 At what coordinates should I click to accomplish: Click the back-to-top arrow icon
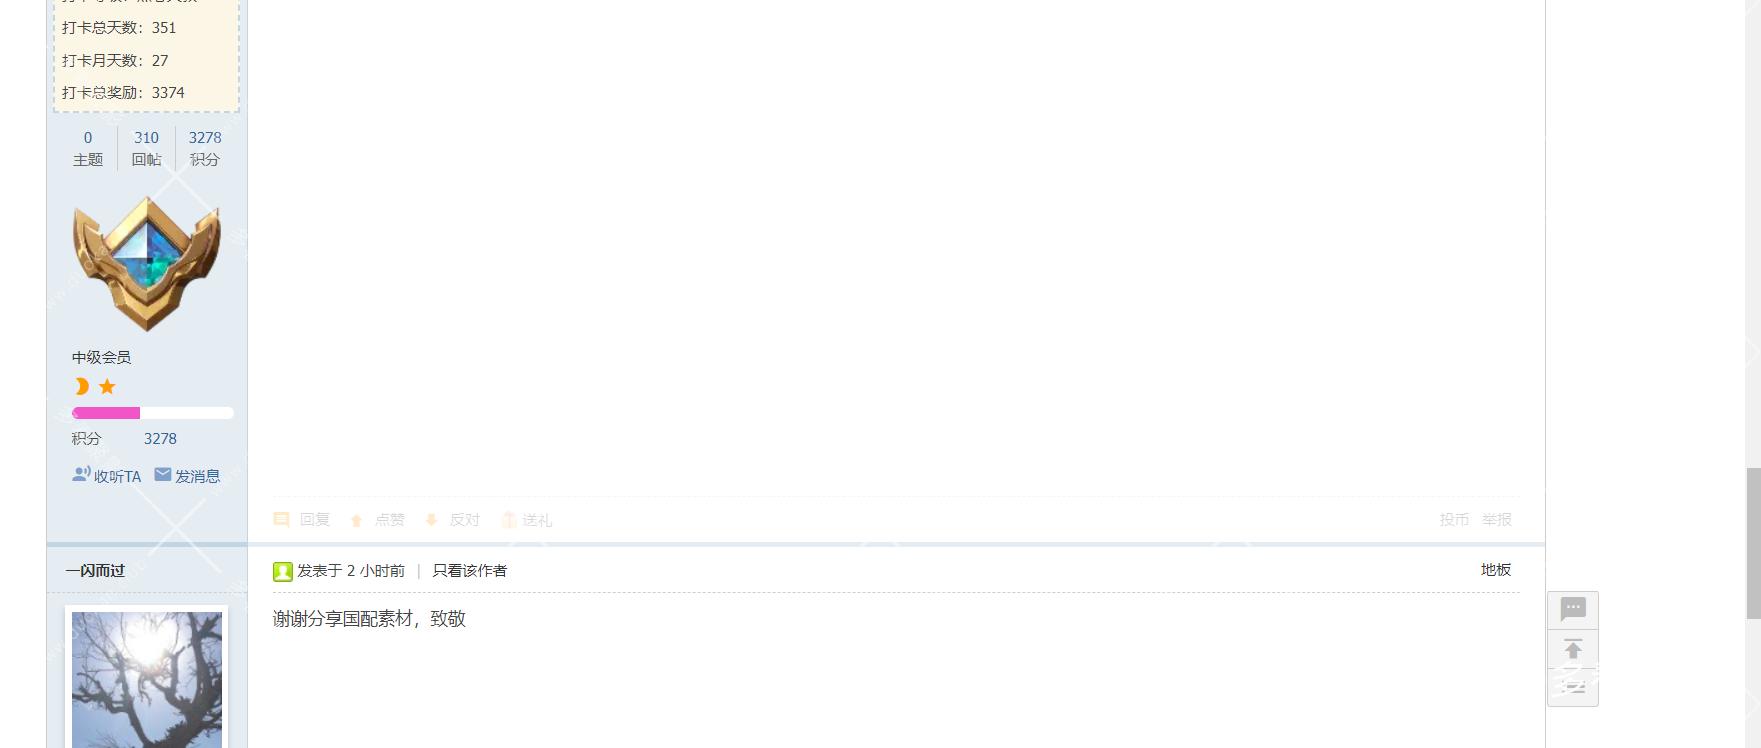tap(1573, 650)
